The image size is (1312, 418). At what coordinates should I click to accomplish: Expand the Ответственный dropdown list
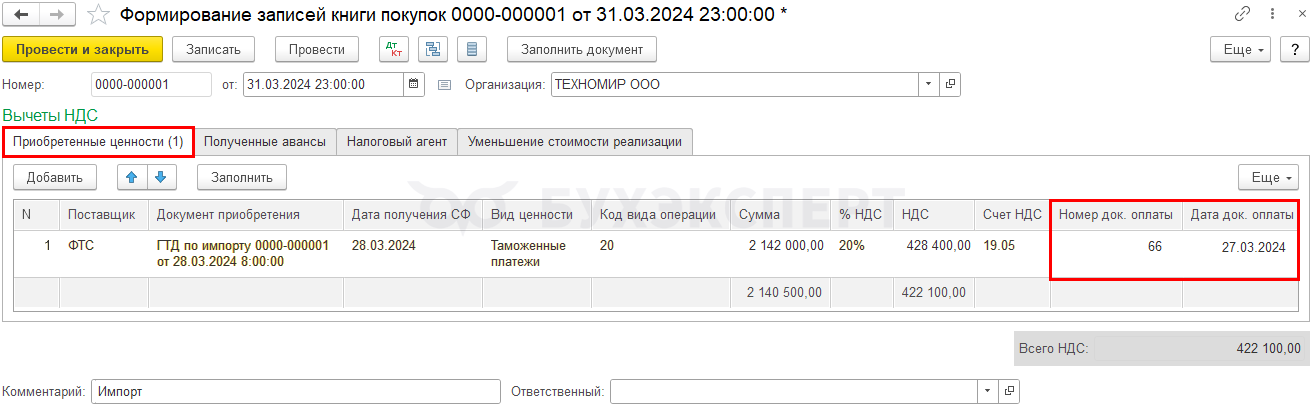[x=989, y=392]
